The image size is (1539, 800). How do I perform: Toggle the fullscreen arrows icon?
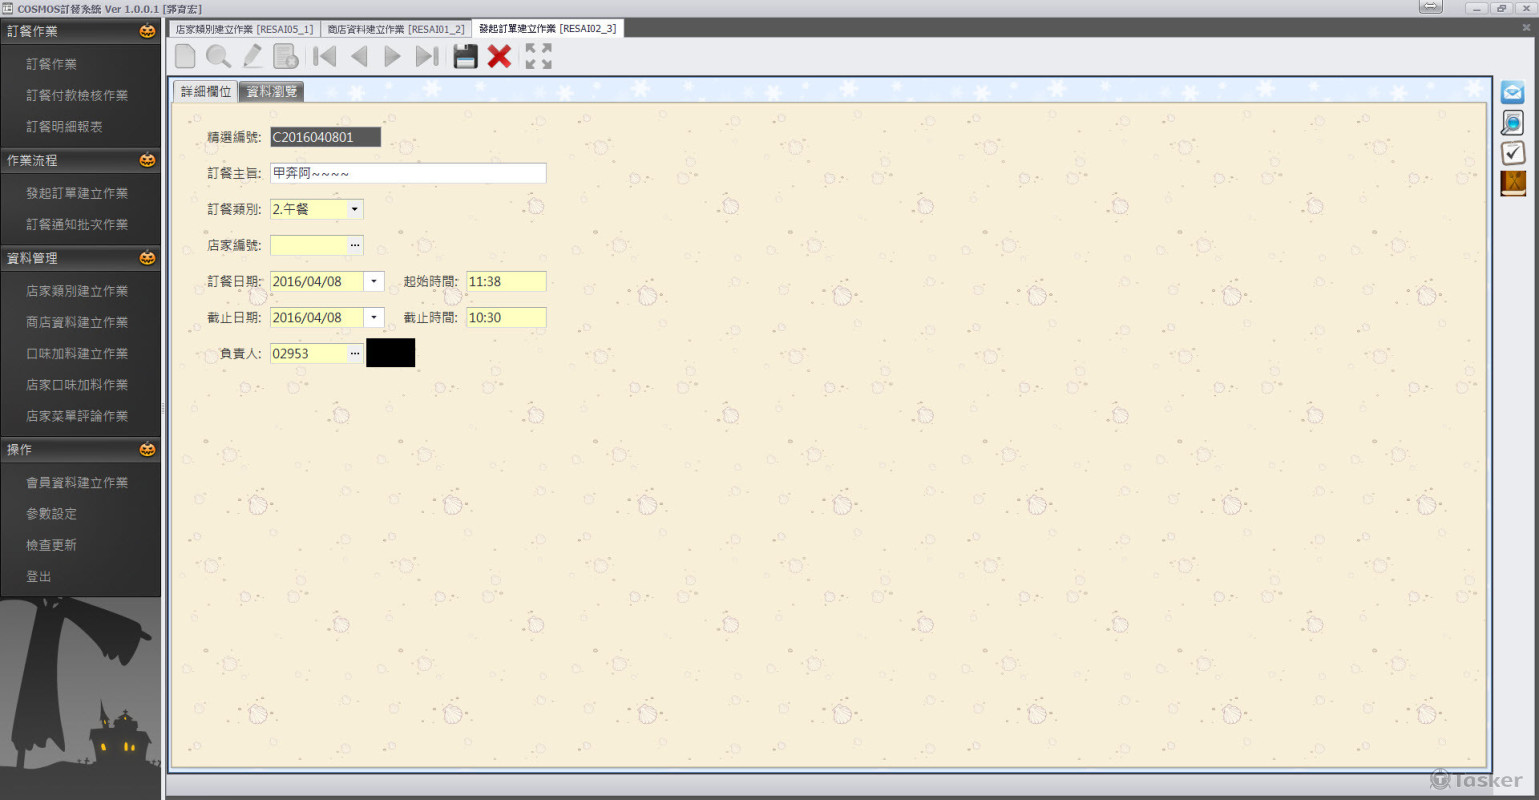[x=538, y=56]
